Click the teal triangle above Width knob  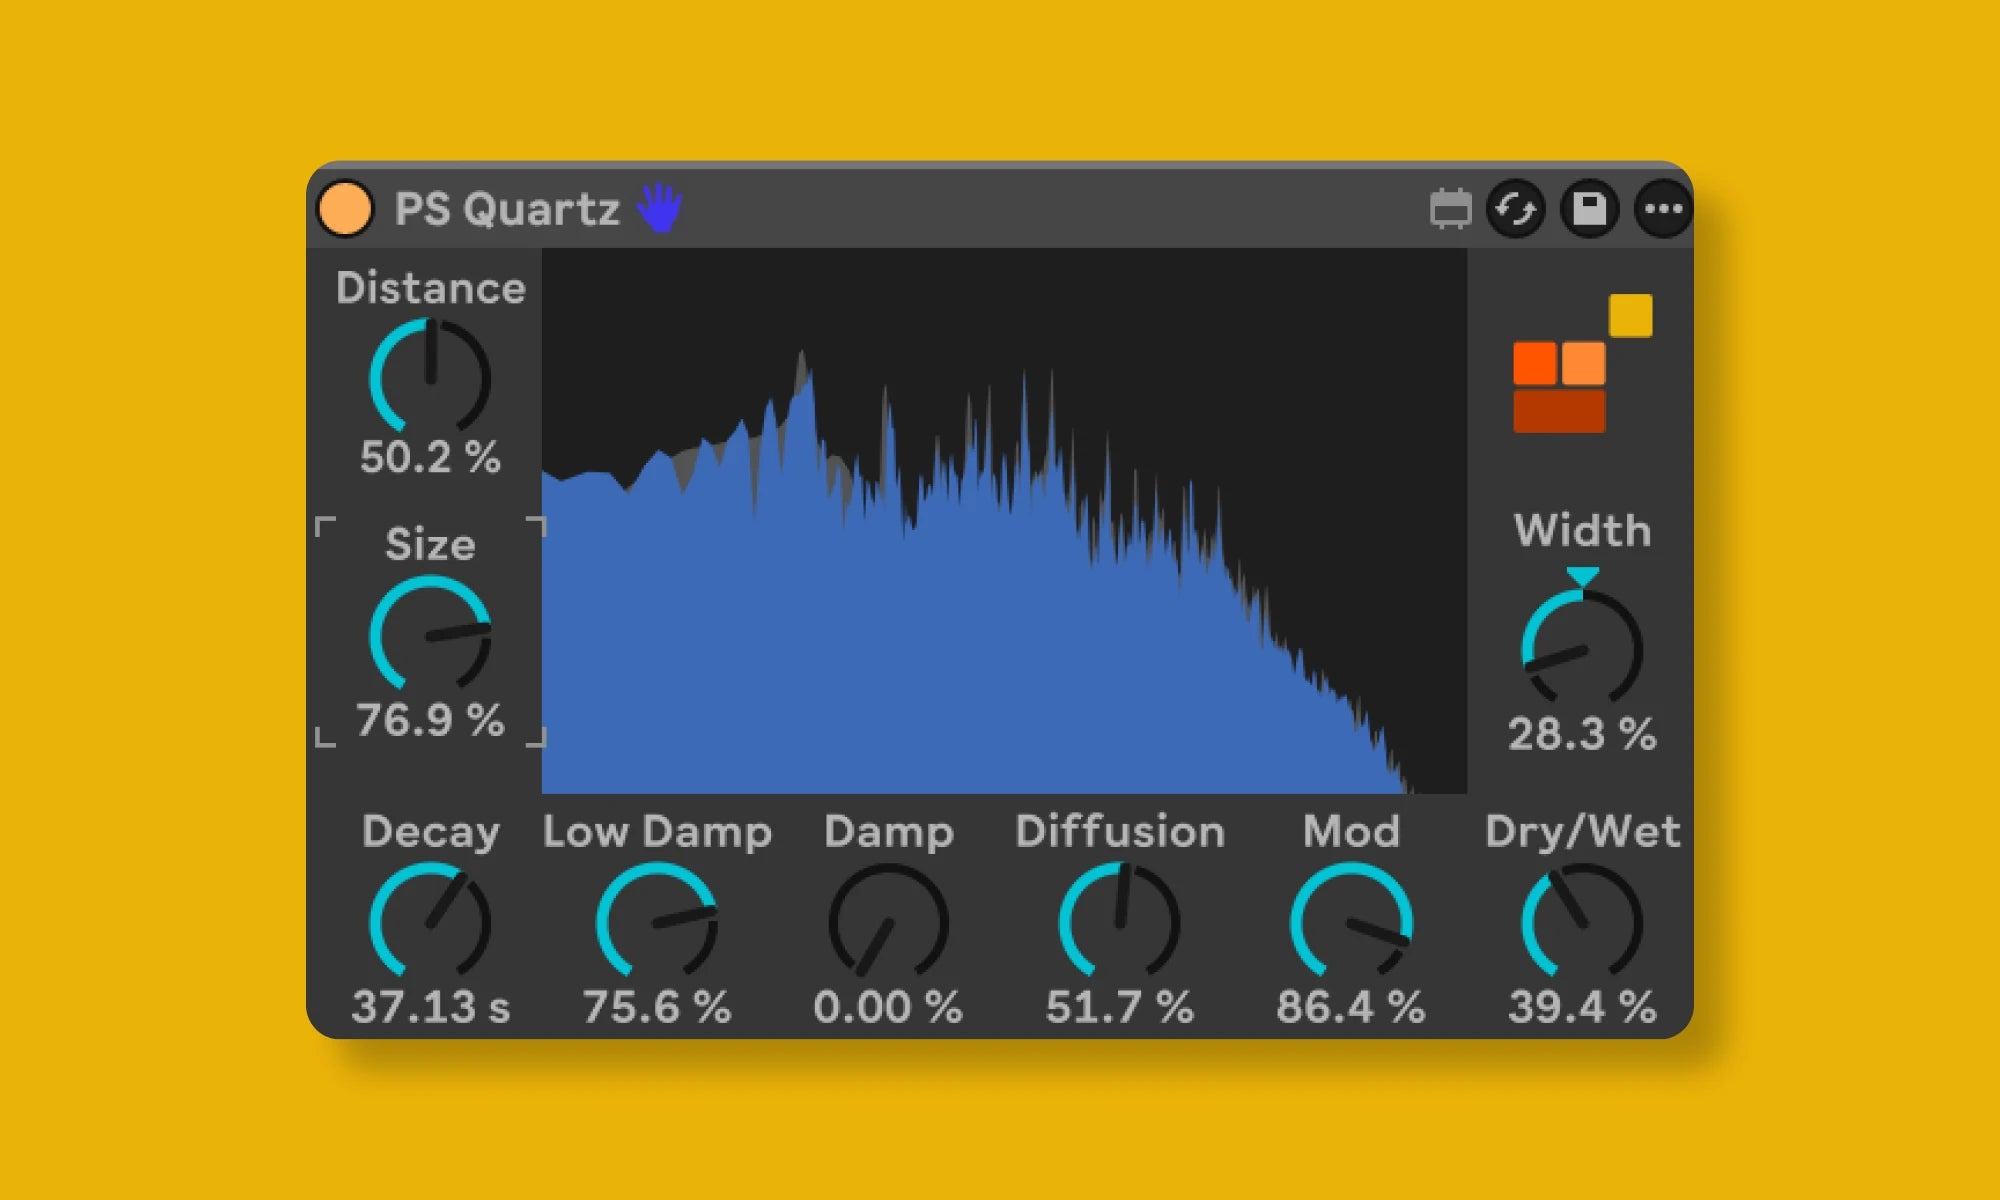tap(1582, 576)
